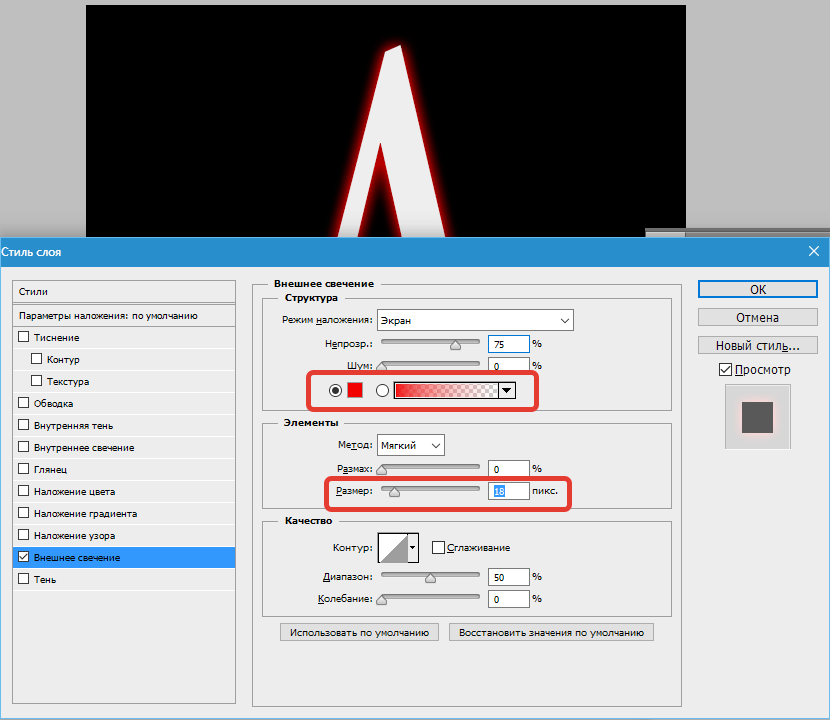Click the red glow color swatch
The height and width of the screenshot is (720, 830).
(x=354, y=391)
